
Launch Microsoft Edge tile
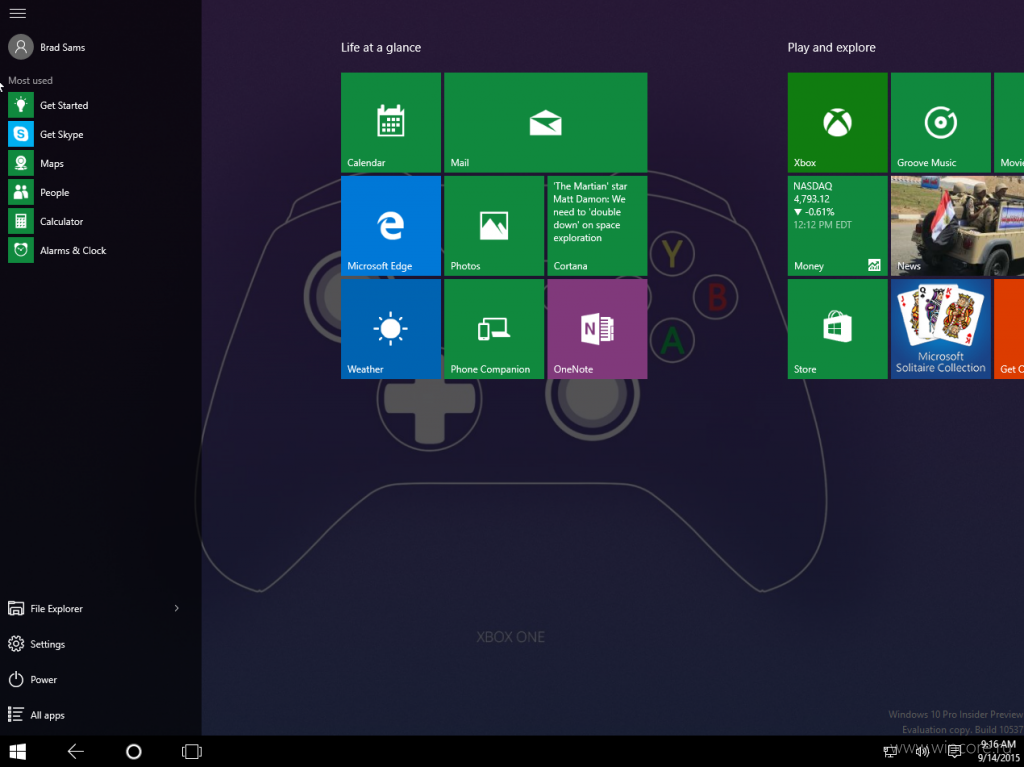pos(391,225)
